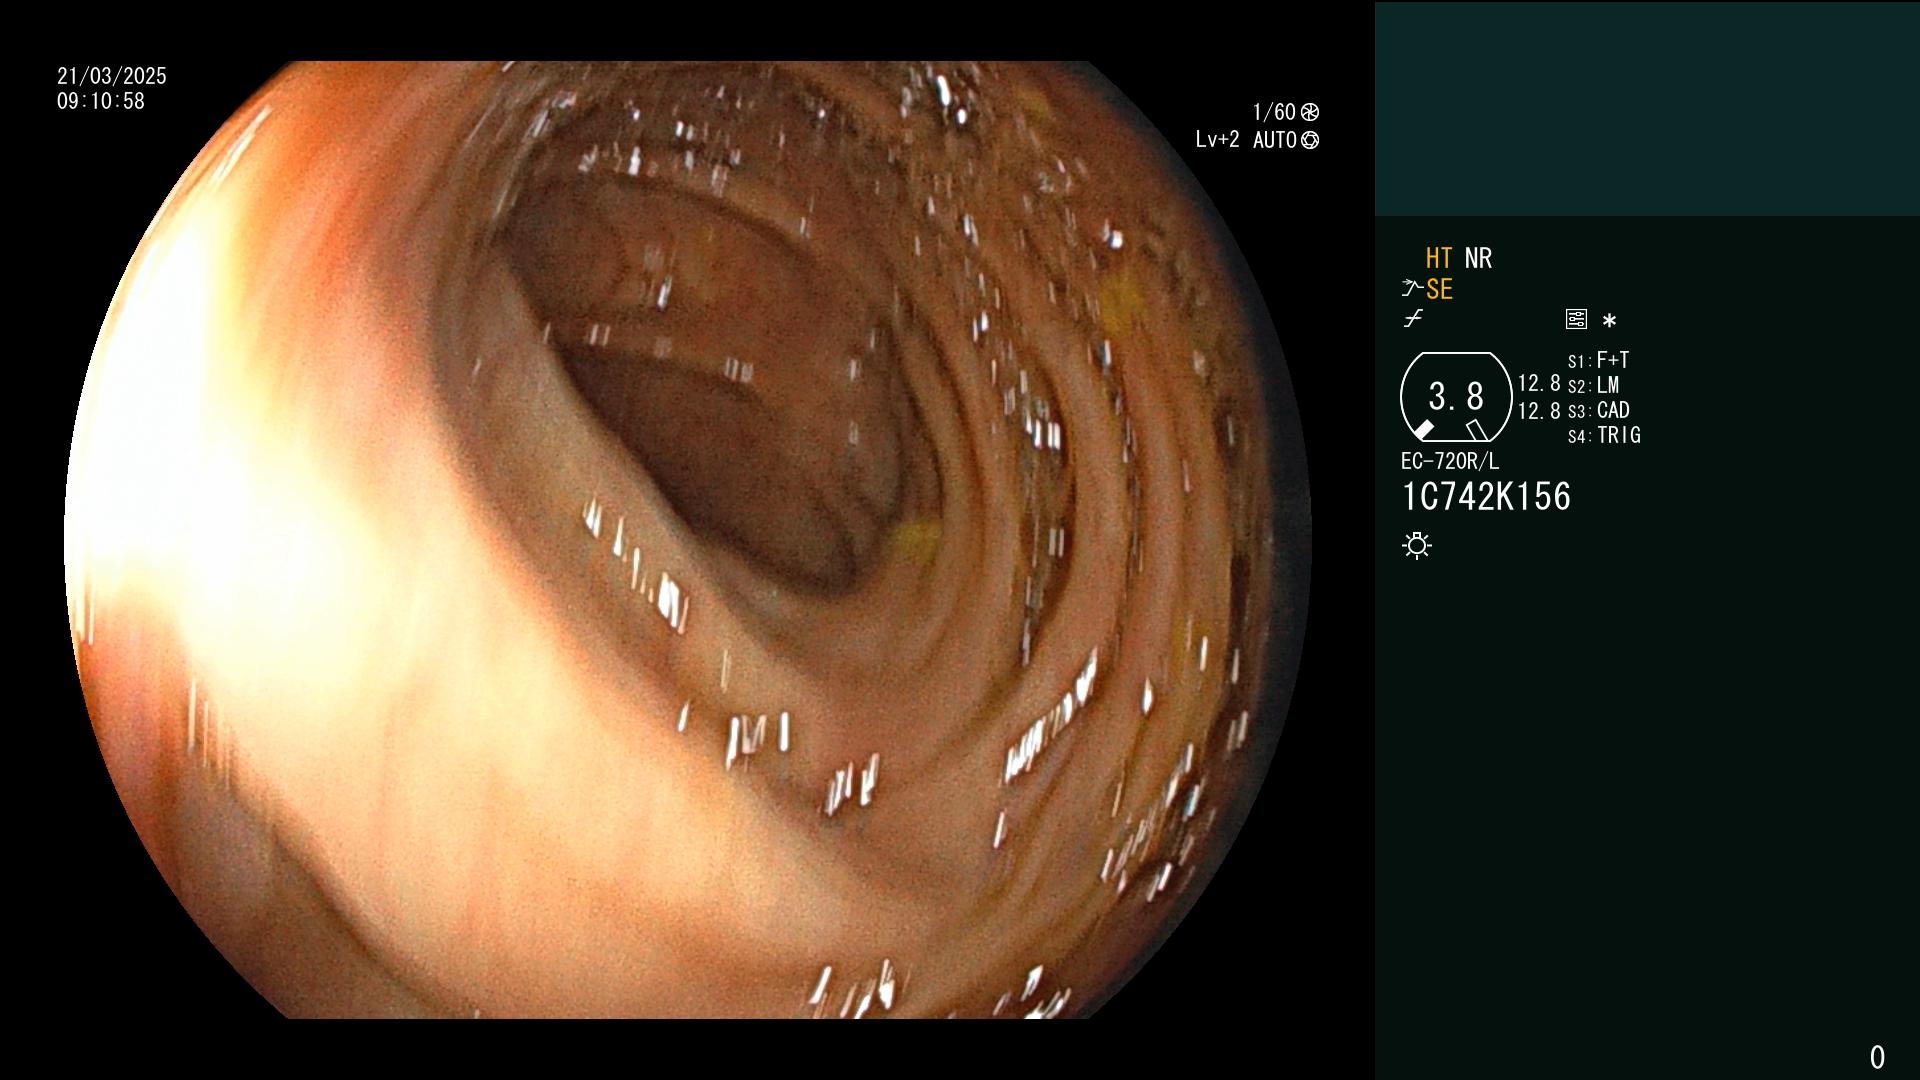1920x1080 pixels.
Task: Click the Lv+2 brightness level text
Action: (1217, 140)
